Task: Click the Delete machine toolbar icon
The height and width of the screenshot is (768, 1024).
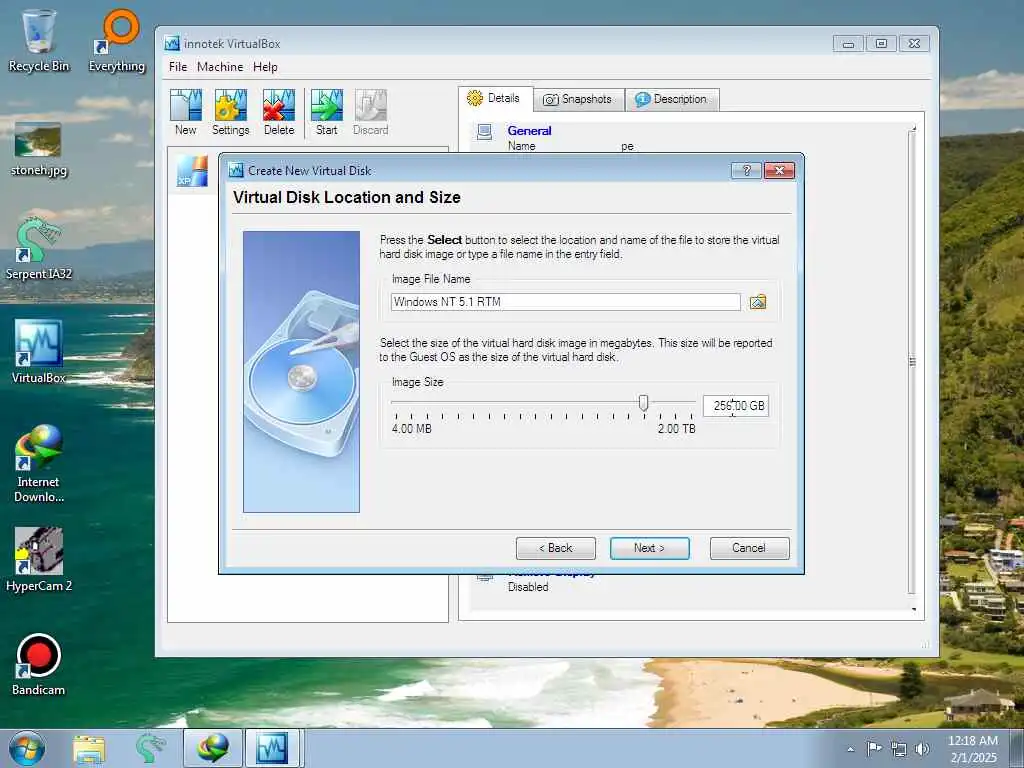Action: click(279, 112)
